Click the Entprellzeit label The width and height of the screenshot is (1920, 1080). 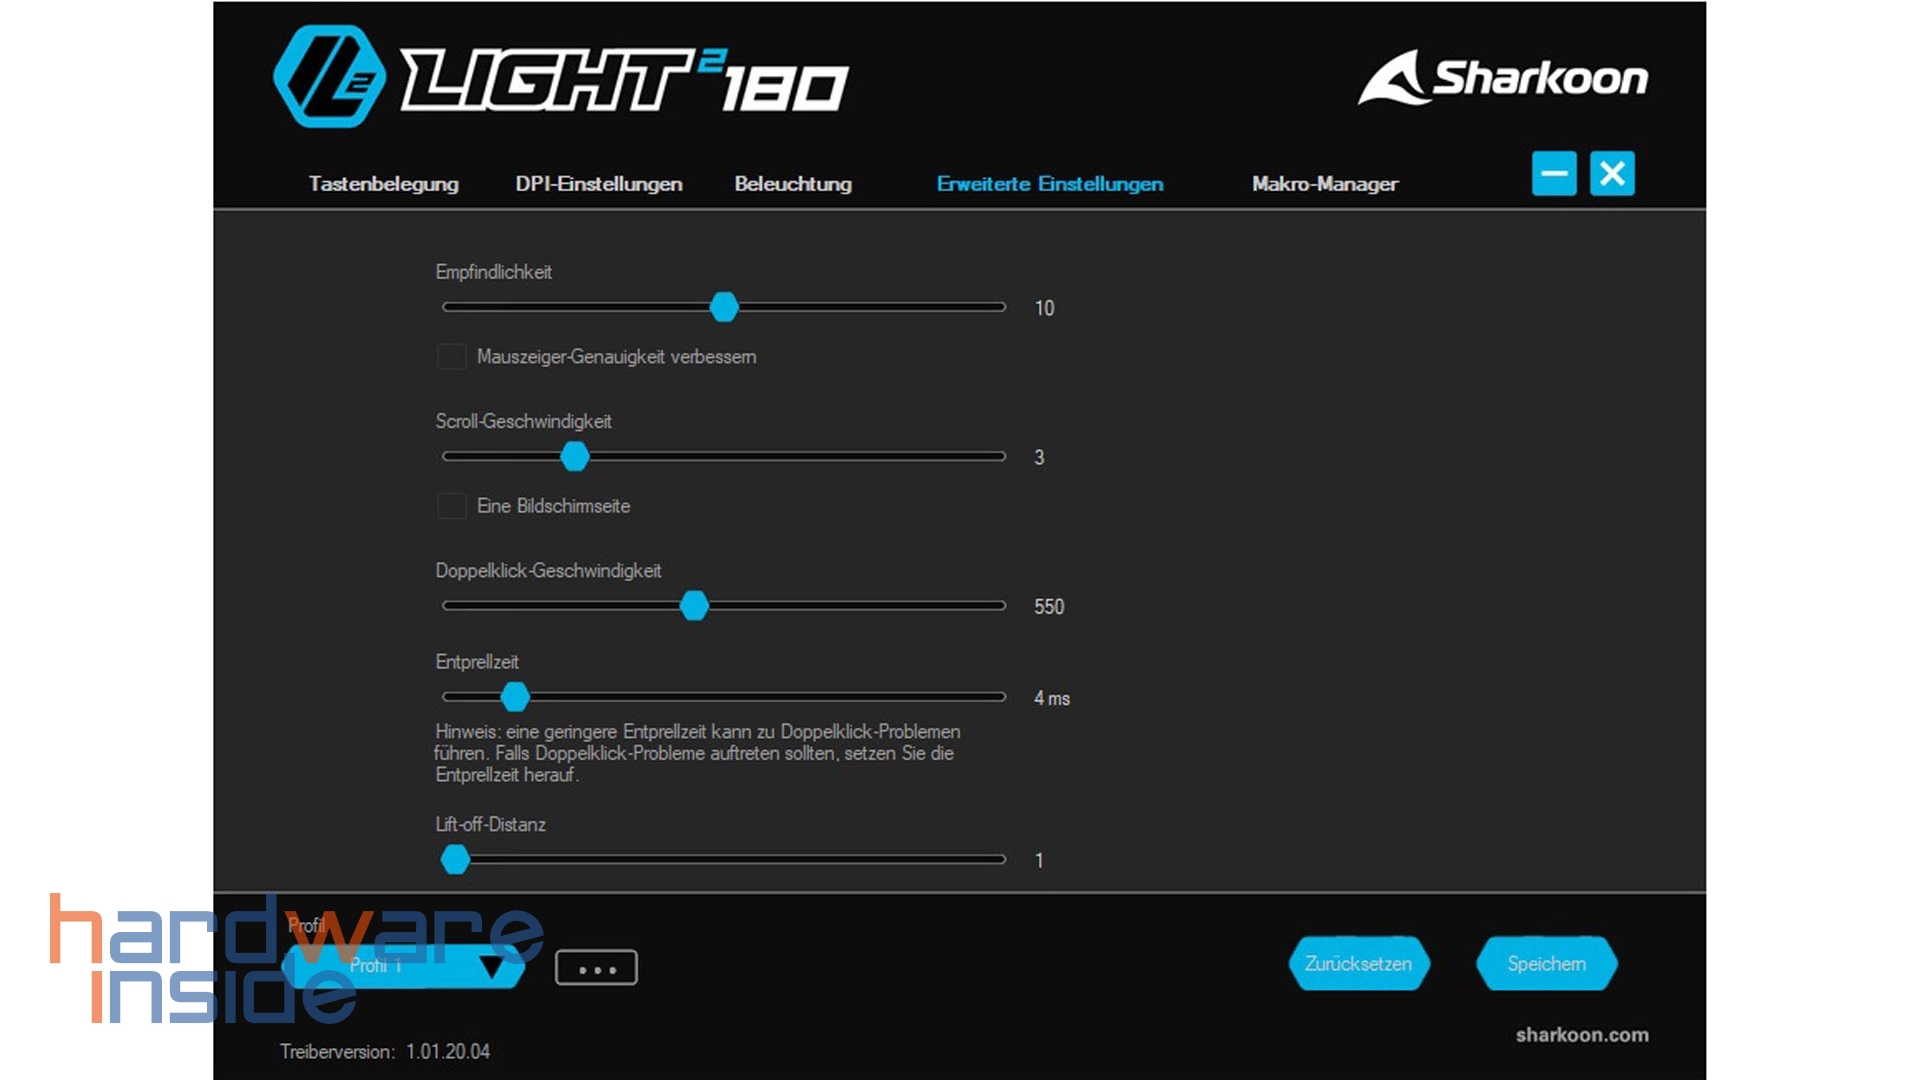477,662
